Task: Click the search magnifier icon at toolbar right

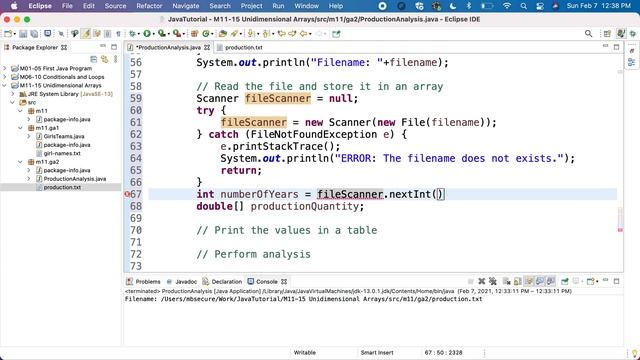Action: [x=588, y=34]
